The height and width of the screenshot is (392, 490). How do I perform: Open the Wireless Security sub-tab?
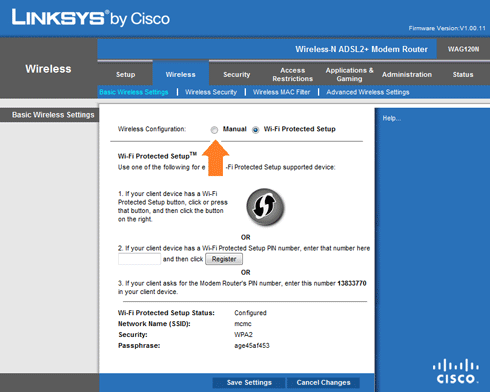tap(211, 92)
